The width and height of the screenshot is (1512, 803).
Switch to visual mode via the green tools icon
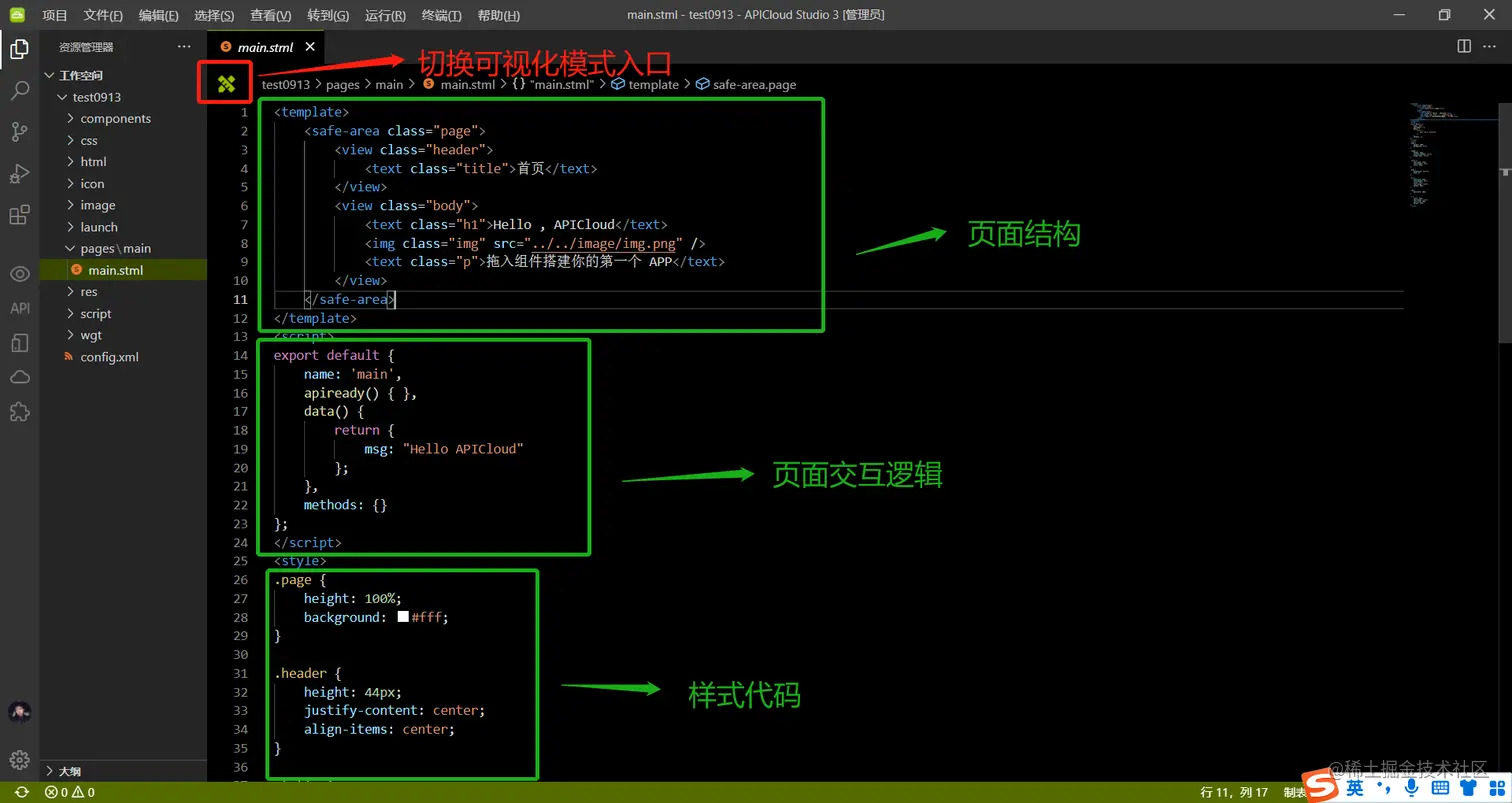click(x=226, y=85)
